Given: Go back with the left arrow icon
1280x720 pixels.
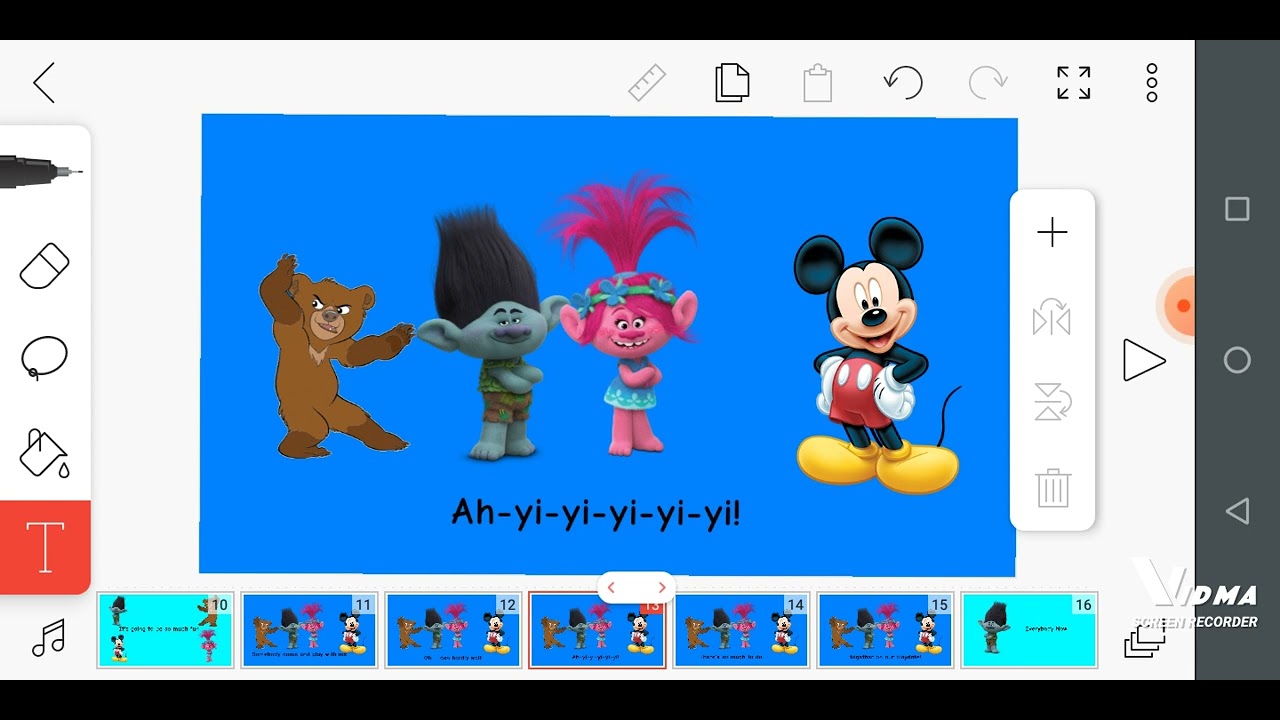Looking at the screenshot, I should (x=44, y=83).
